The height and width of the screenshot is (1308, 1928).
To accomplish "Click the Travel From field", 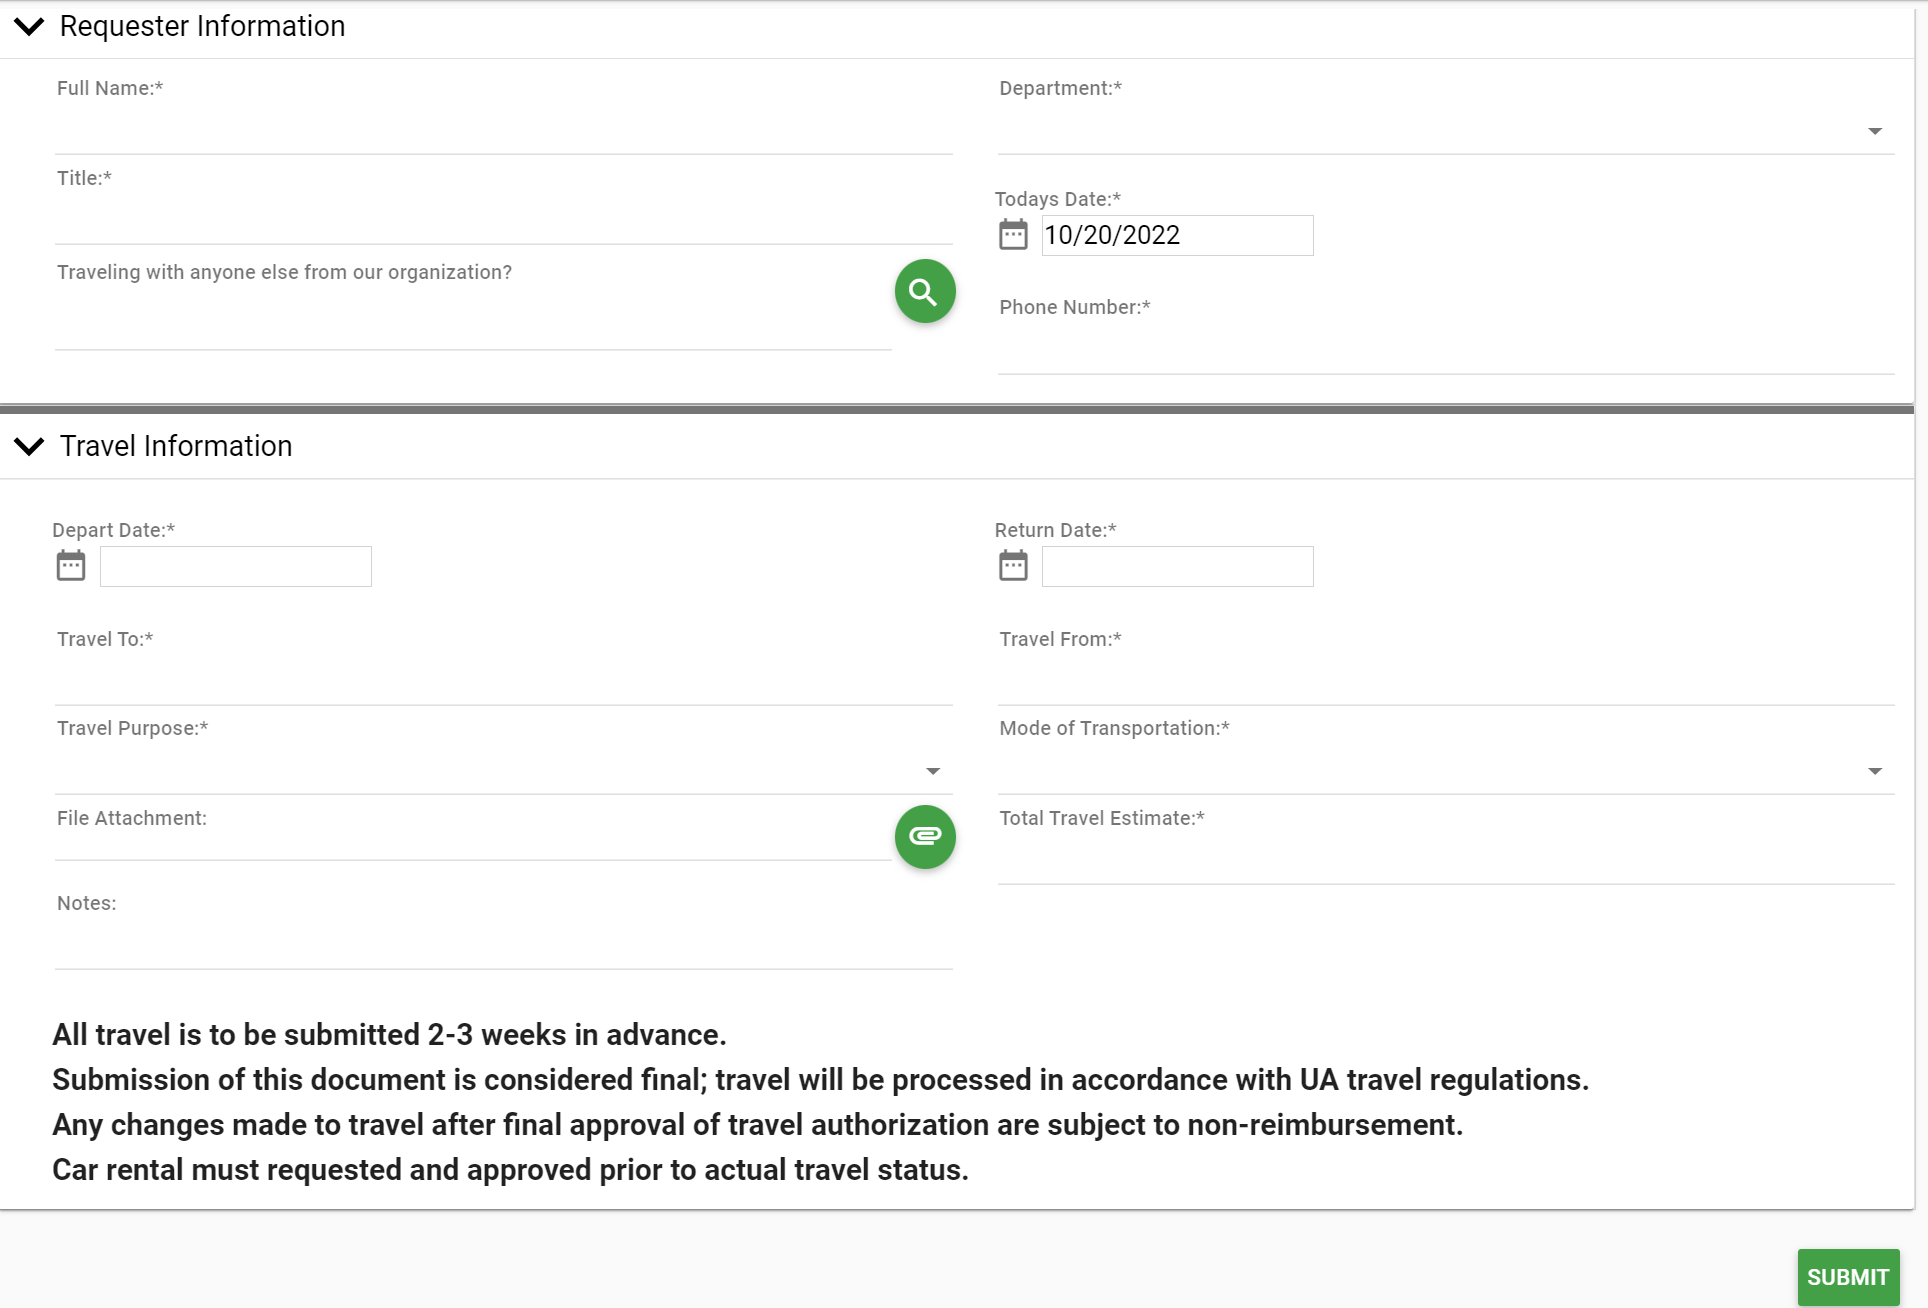I will (x=1445, y=682).
